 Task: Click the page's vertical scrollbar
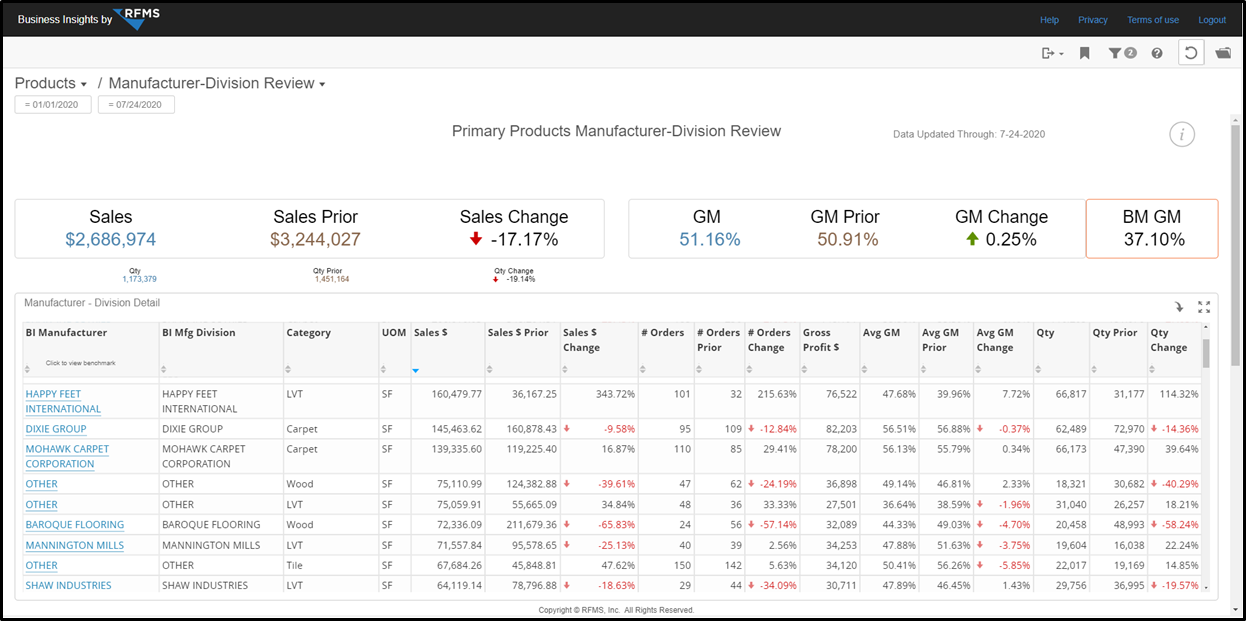point(1235,245)
